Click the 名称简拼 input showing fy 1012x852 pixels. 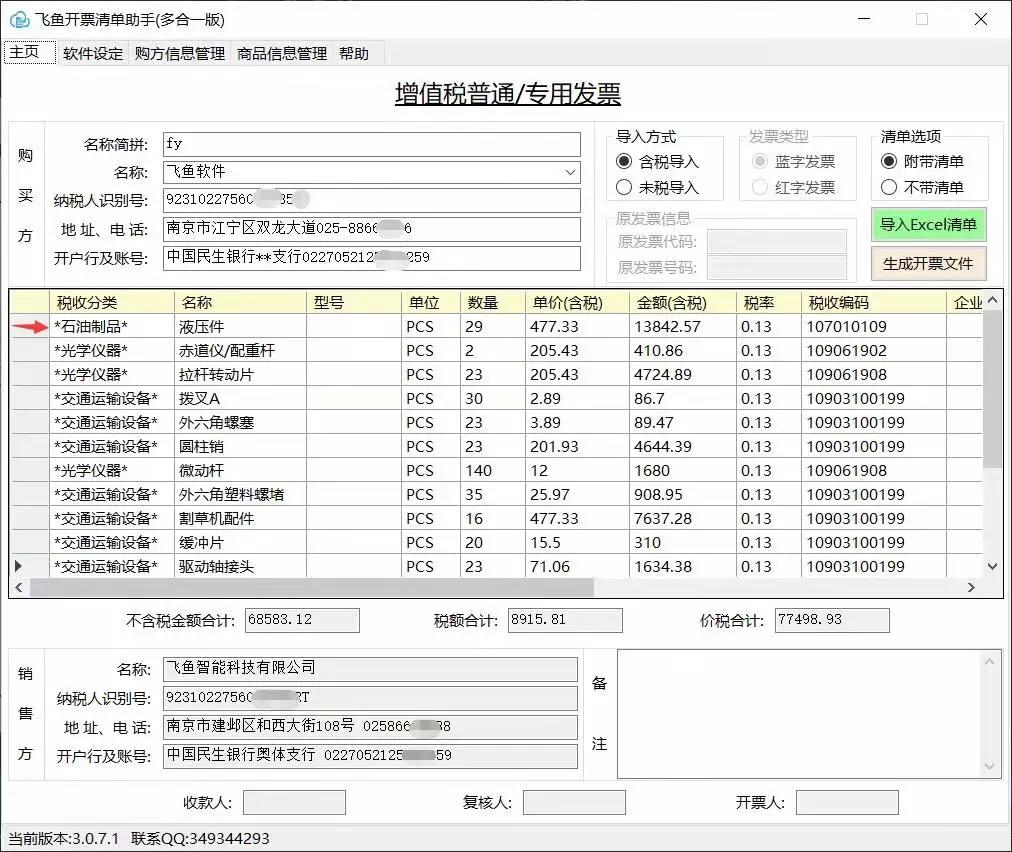click(x=370, y=143)
